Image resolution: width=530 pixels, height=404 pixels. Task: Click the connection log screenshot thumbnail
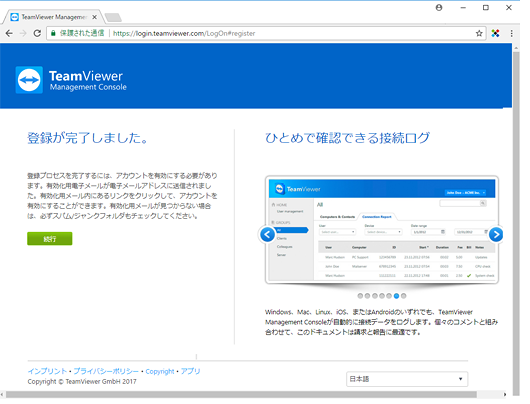[x=382, y=230]
